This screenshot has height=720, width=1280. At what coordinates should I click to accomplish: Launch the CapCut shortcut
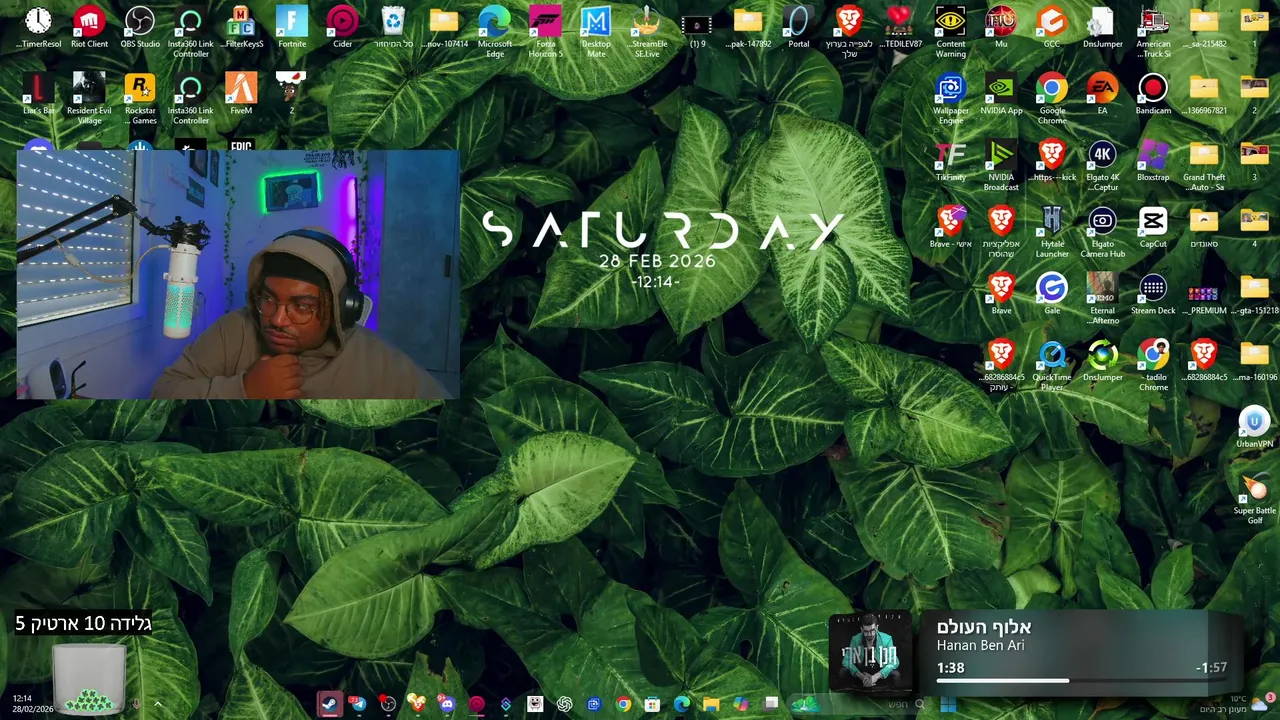[1153, 228]
